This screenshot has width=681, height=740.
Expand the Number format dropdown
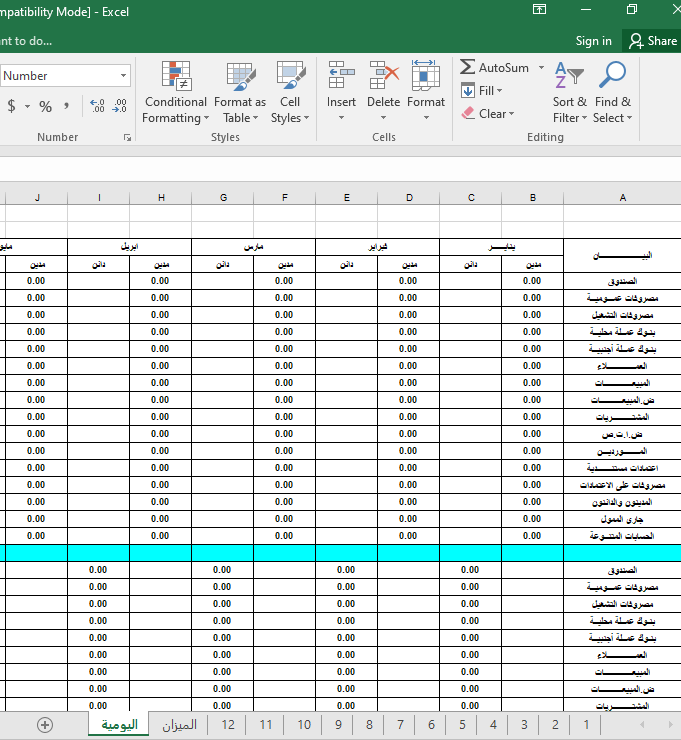tap(124, 76)
